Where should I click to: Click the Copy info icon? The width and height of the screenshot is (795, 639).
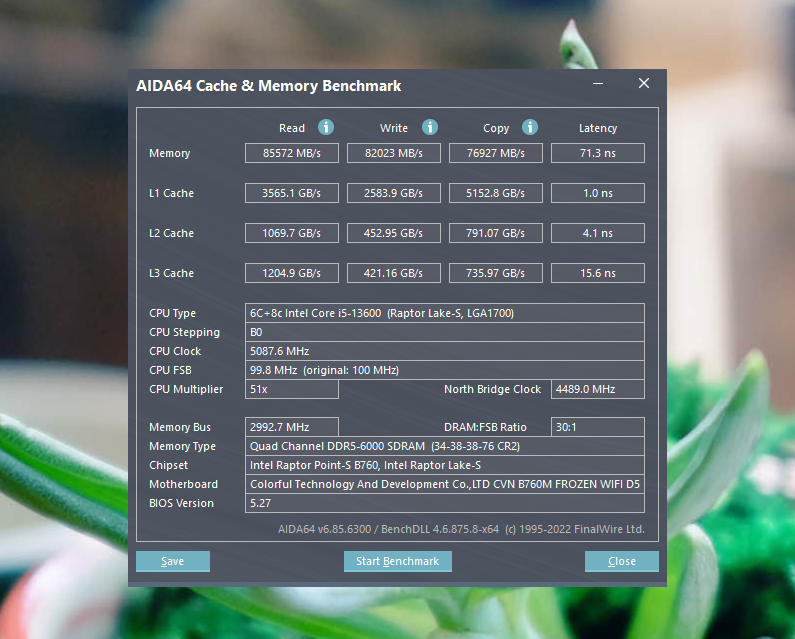click(x=530, y=127)
